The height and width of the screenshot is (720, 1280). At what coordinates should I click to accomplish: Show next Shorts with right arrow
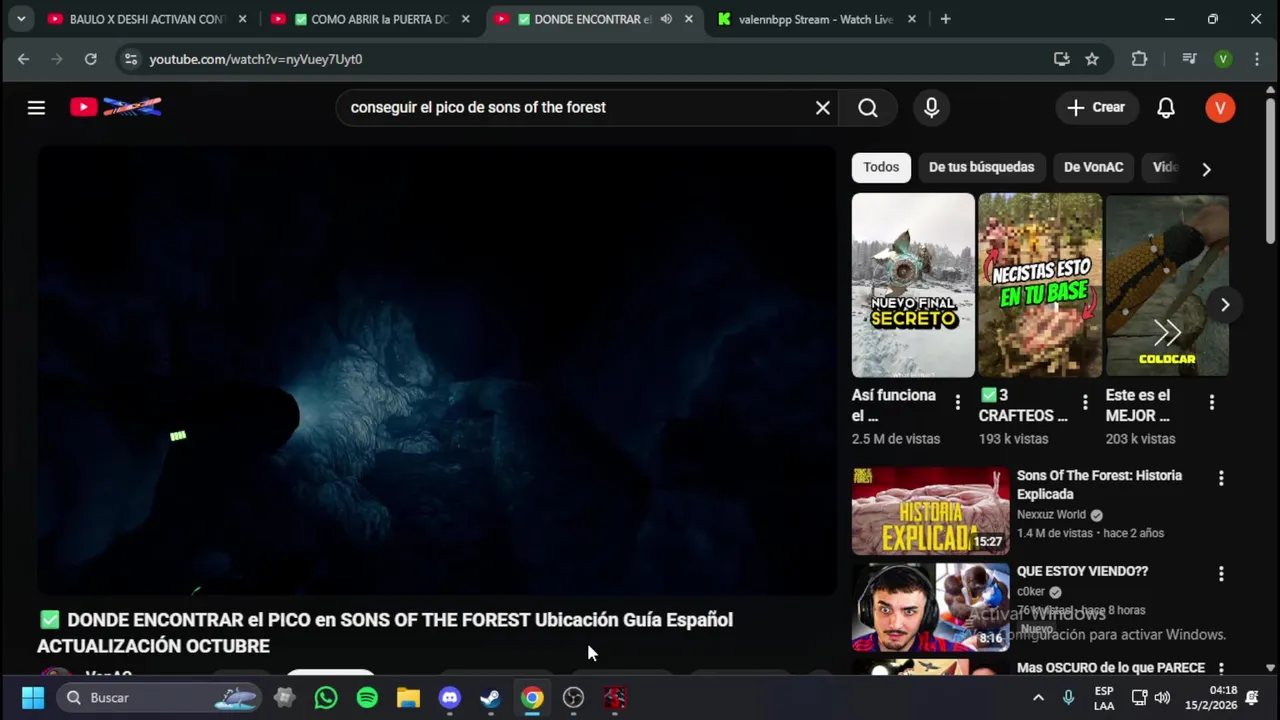coord(1225,304)
